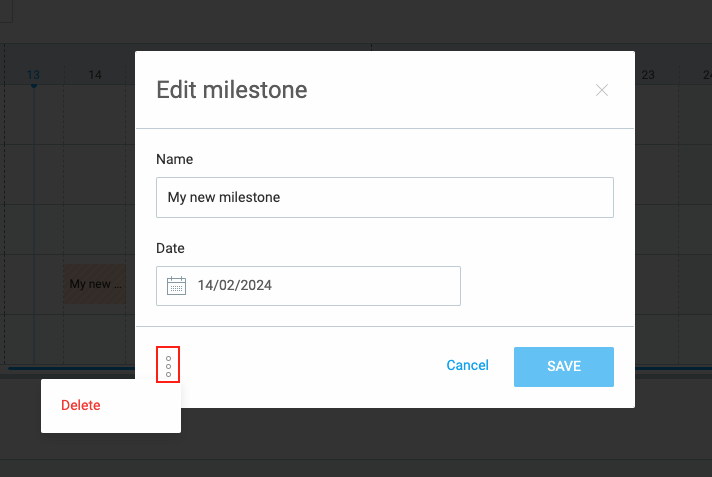Choose Delete from the popup menu
Screen dimensions: 712x477
click(x=81, y=405)
